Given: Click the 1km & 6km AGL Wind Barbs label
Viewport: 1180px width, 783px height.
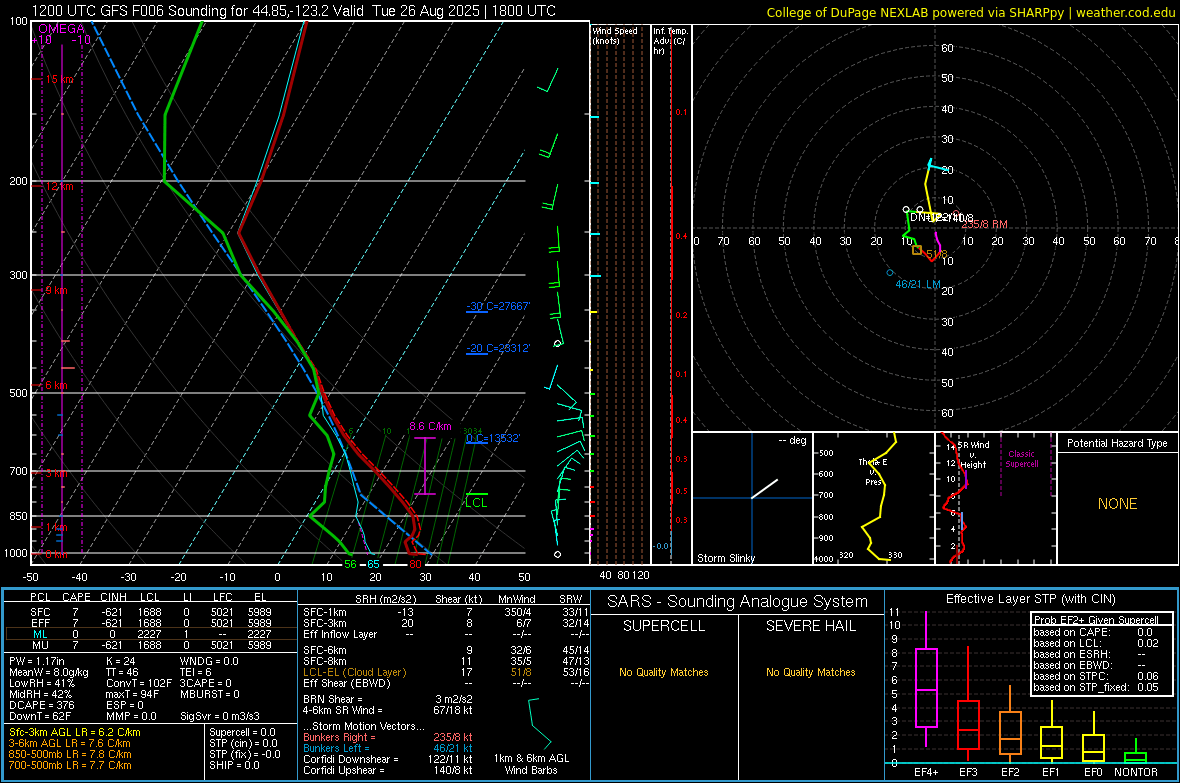Looking at the screenshot, I should pos(531,764).
